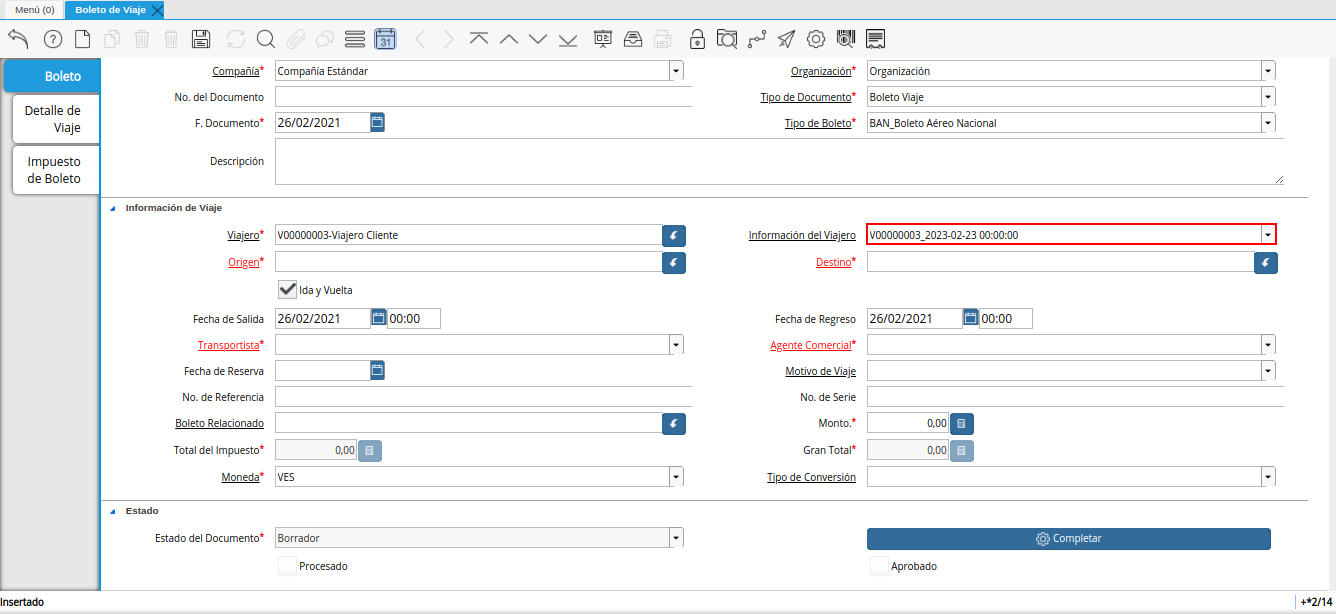The image size is (1336, 614).
Task: Switch to the Detalle de Viaje tab
Action: (53, 119)
